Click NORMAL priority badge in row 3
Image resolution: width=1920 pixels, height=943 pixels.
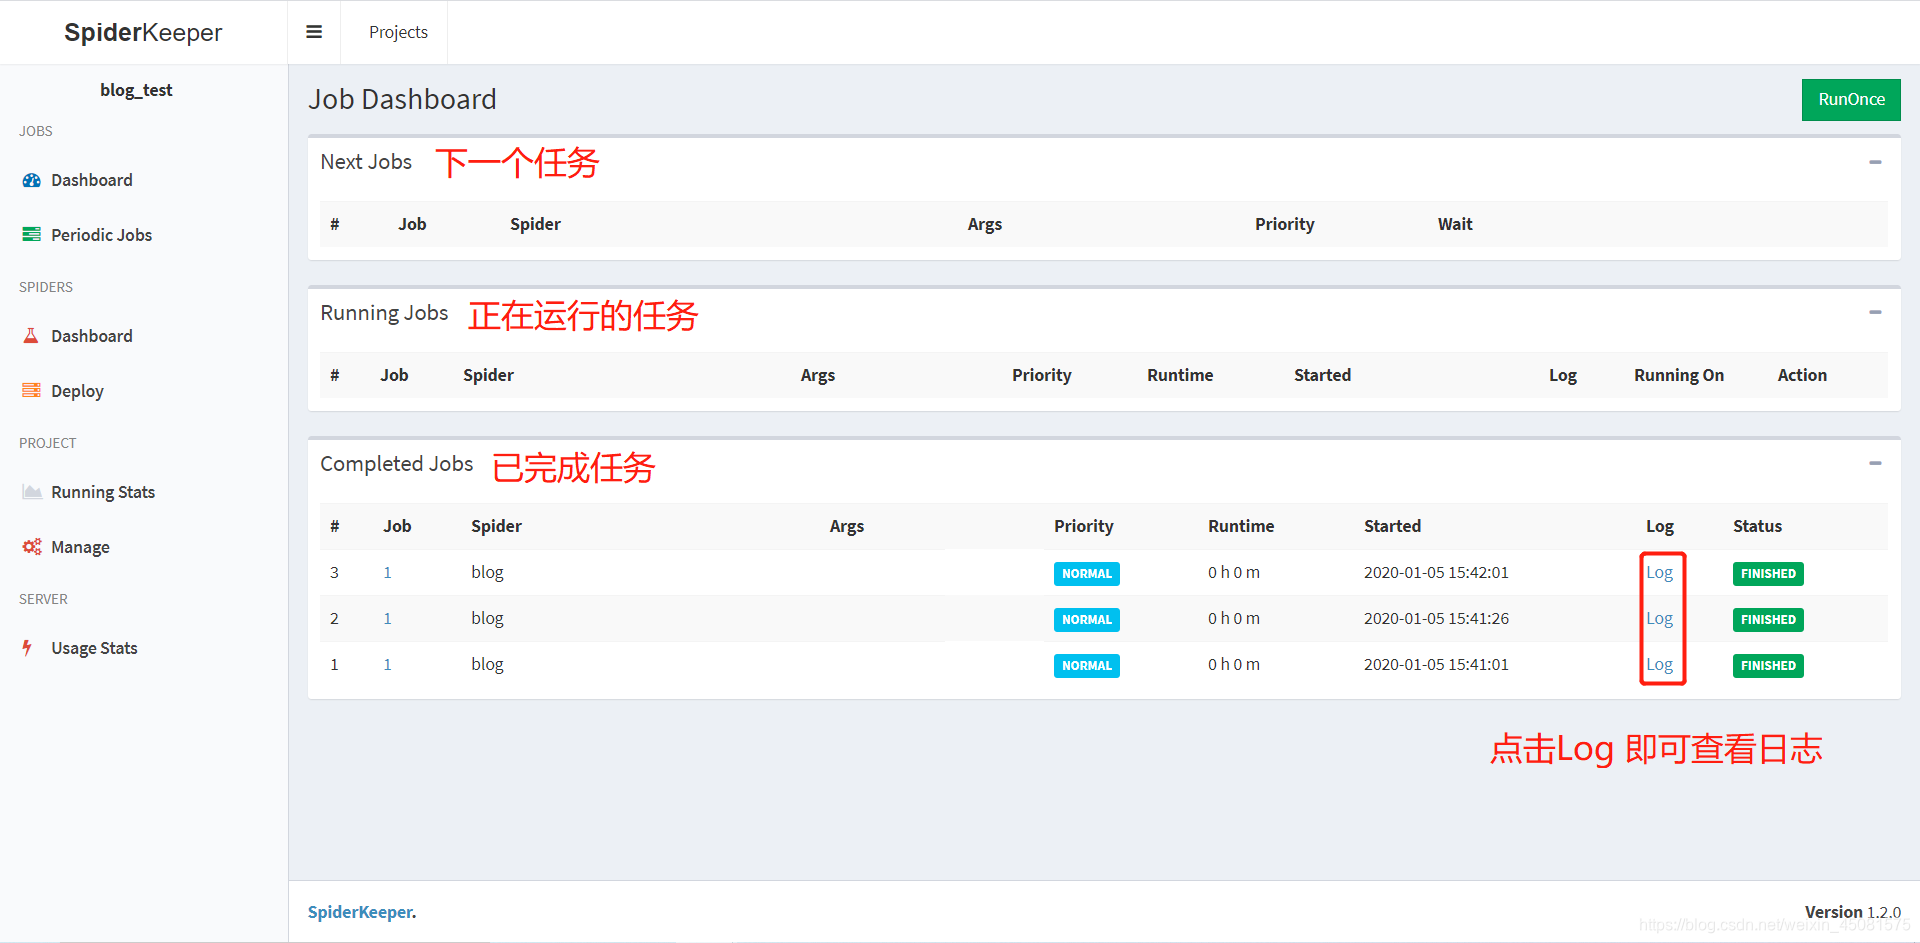tap(1086, 574)
